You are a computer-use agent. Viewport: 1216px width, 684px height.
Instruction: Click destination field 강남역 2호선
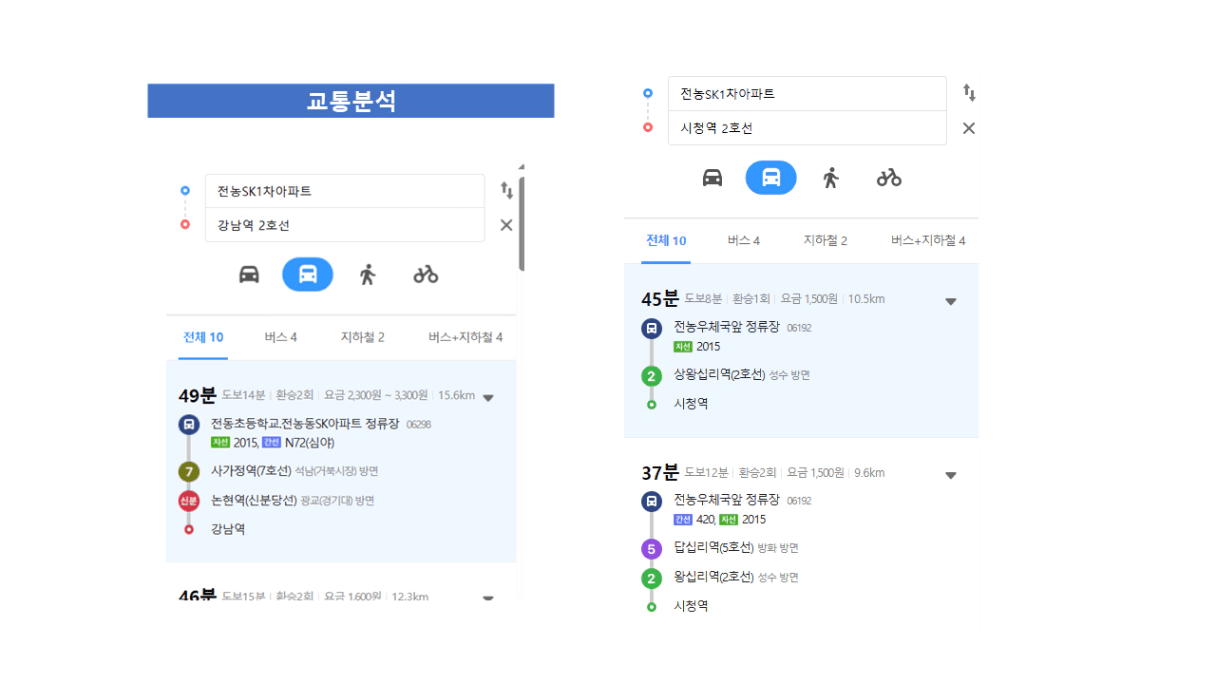[x=345, y=225]
